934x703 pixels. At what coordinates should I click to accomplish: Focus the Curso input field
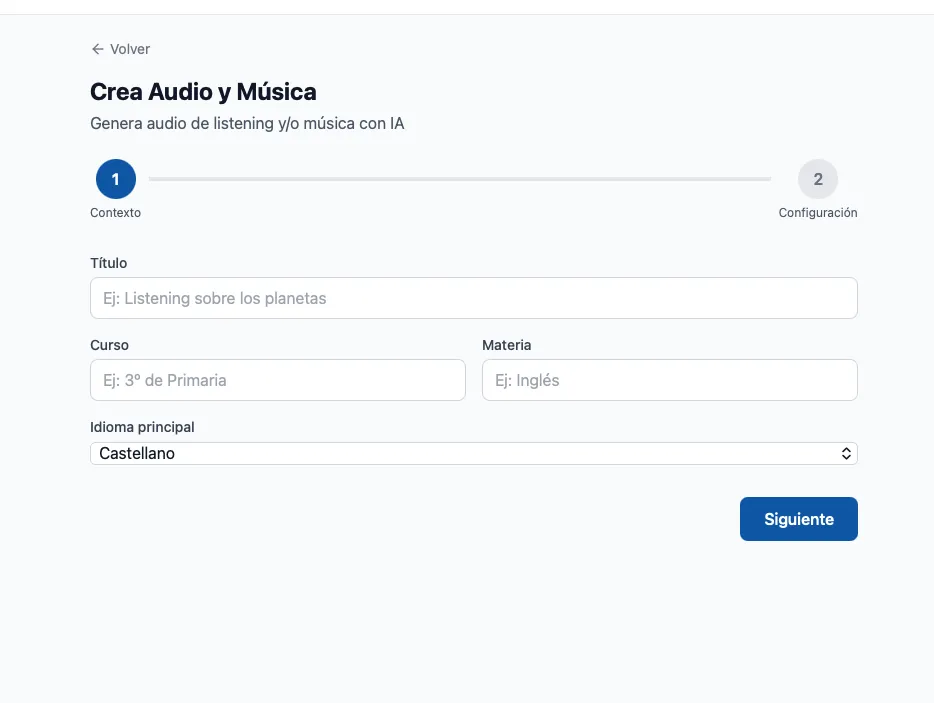(x=278, y=380)
